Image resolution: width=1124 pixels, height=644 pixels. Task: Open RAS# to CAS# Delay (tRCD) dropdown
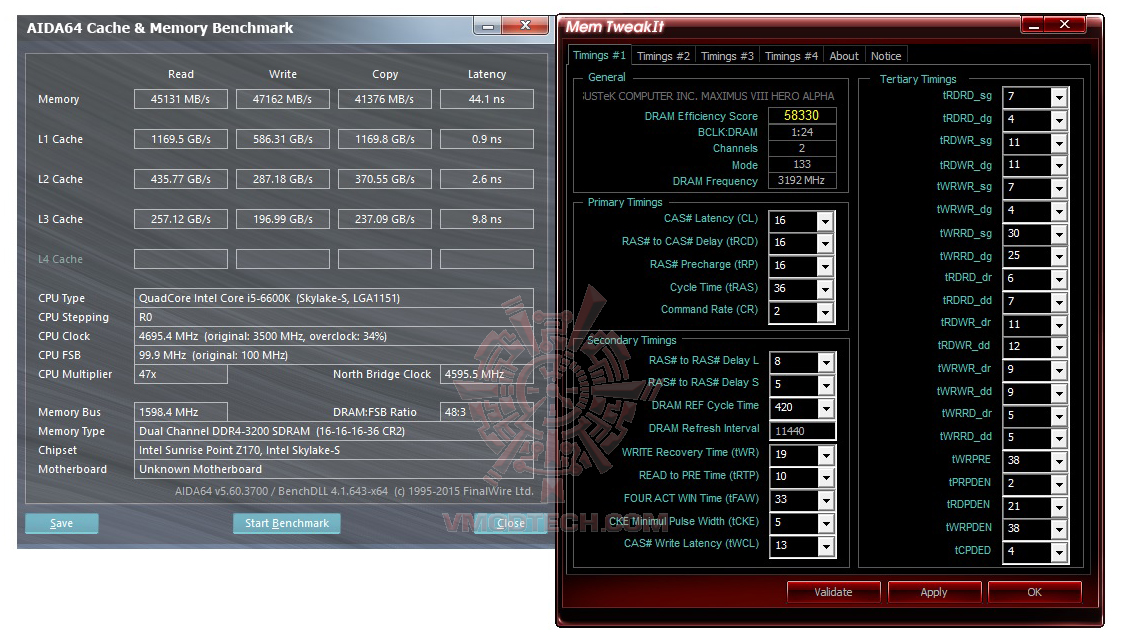click(x=825, y=243)
